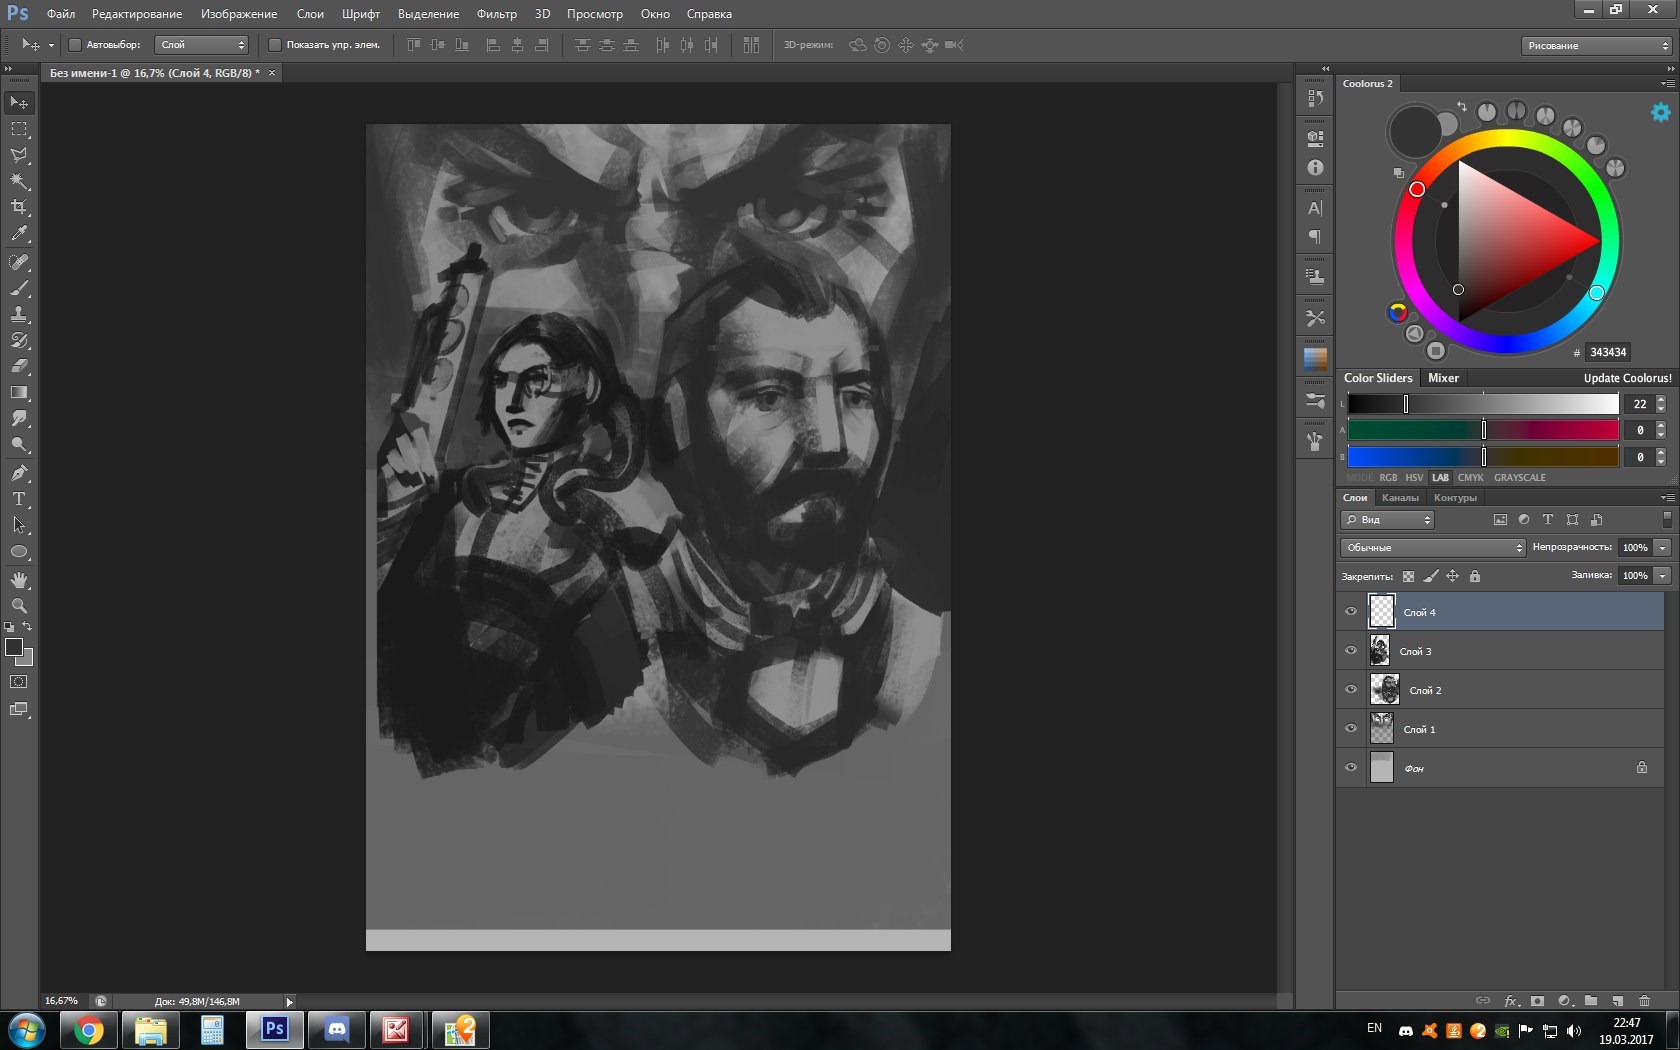Select the Crop tool
The image size is (1680, 1050).
(x=19, y=207)
